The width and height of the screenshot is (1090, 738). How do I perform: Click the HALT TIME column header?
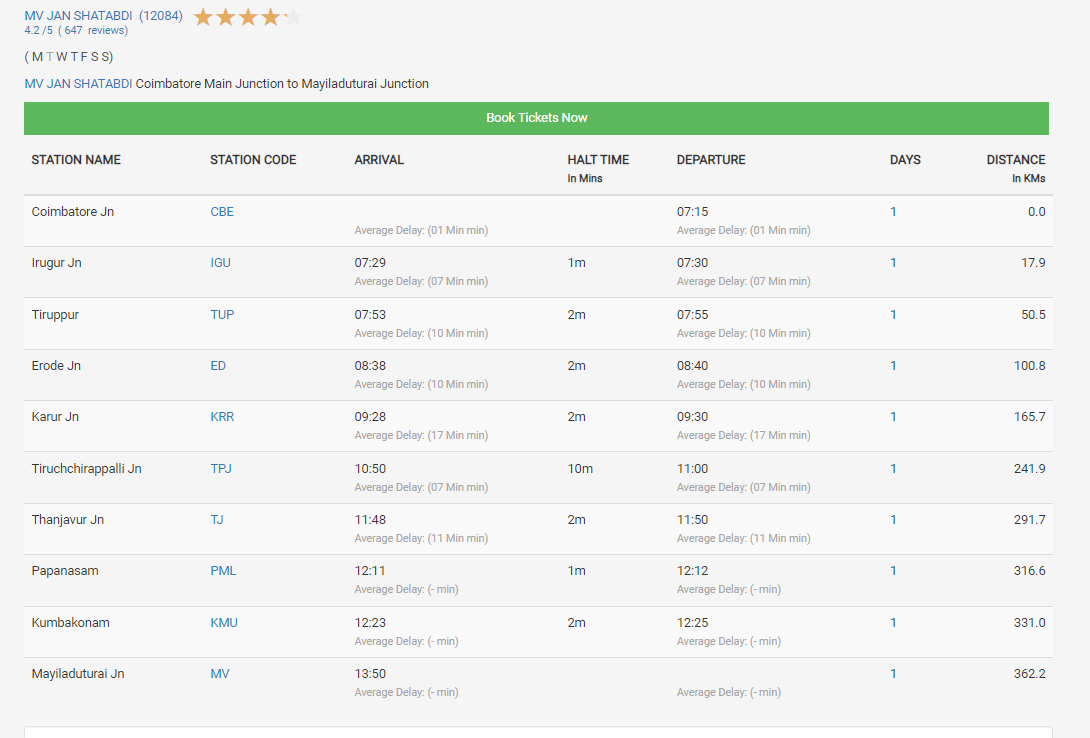[x=598, y=160]
